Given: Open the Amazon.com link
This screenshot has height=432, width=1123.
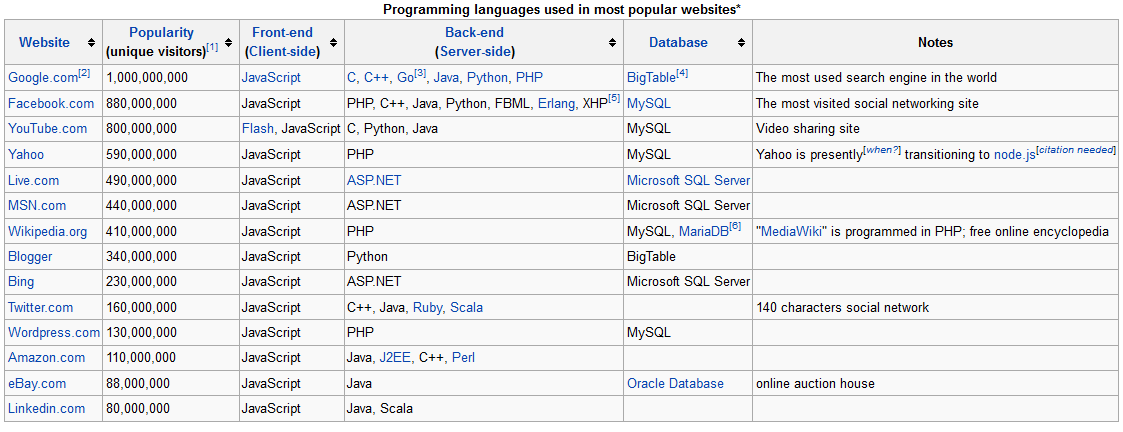Looking at the screenshot, I should 47,357.
